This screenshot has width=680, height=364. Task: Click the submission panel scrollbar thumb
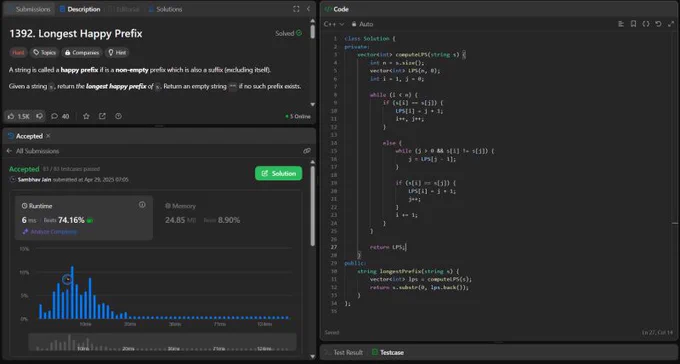[312, 206]
